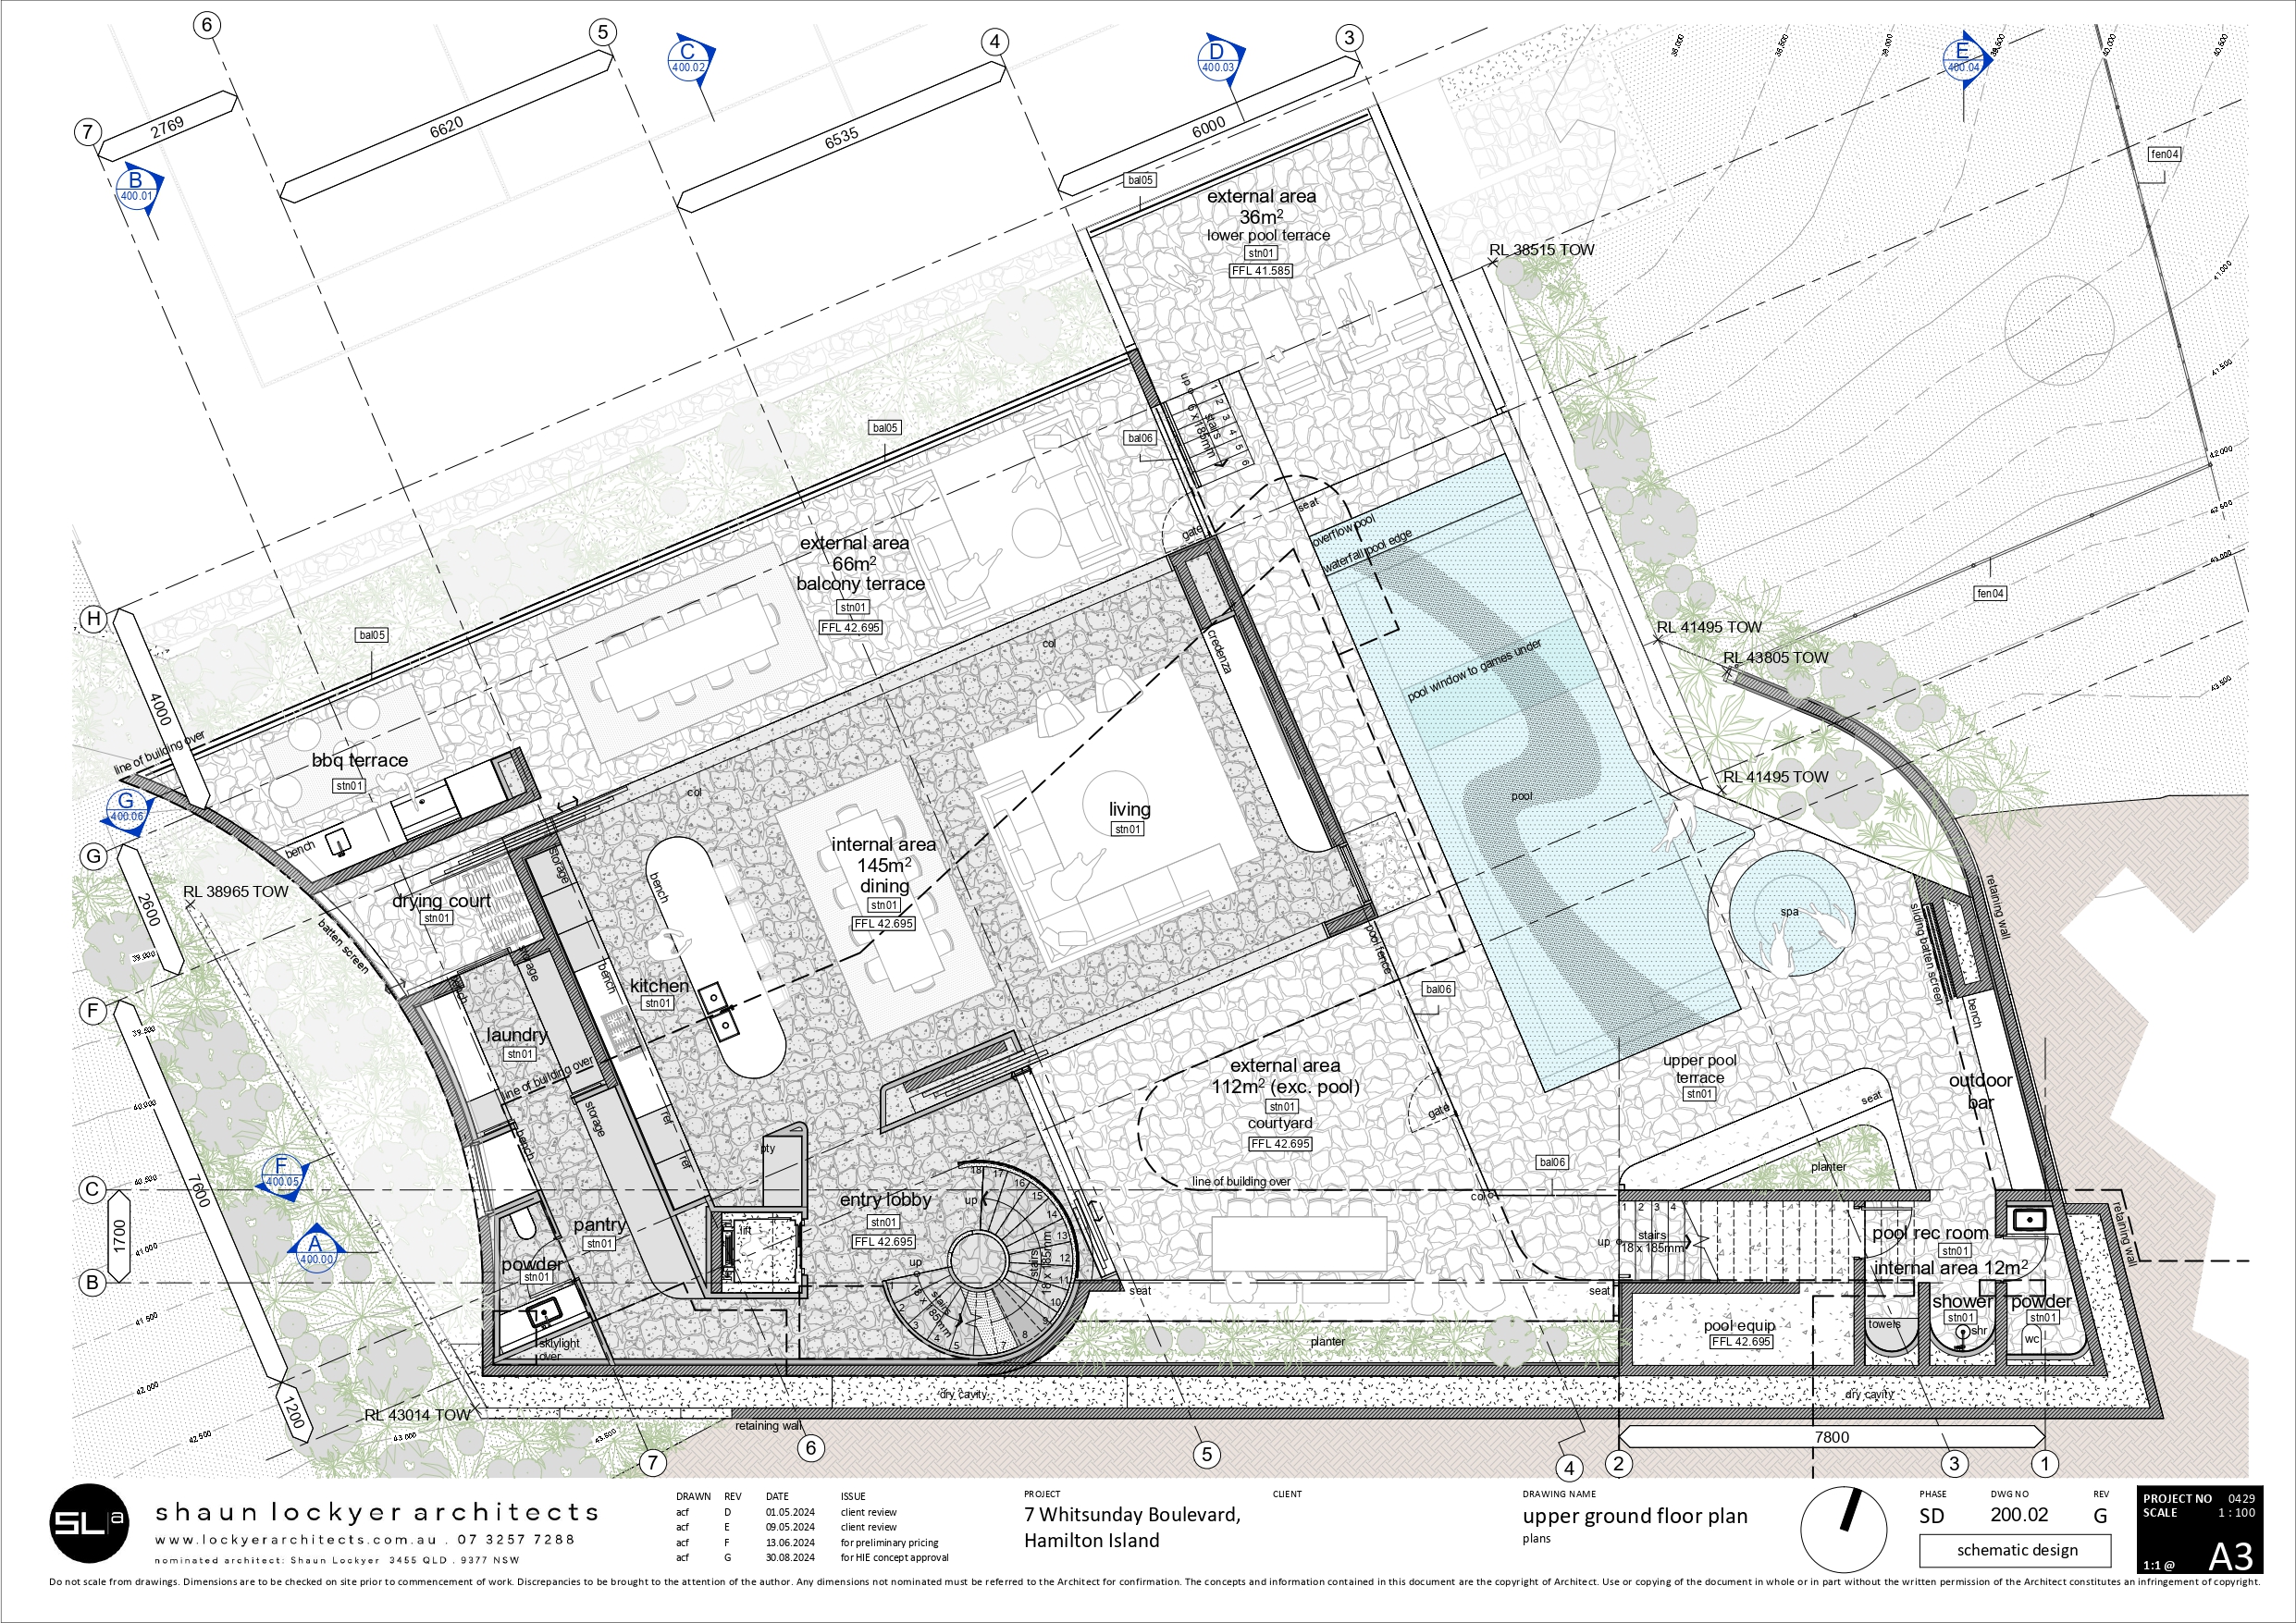The height and width of the screenshot is (1623, 2296).
Task: Click section marker E 400.04
Action: click(1964, 59)
